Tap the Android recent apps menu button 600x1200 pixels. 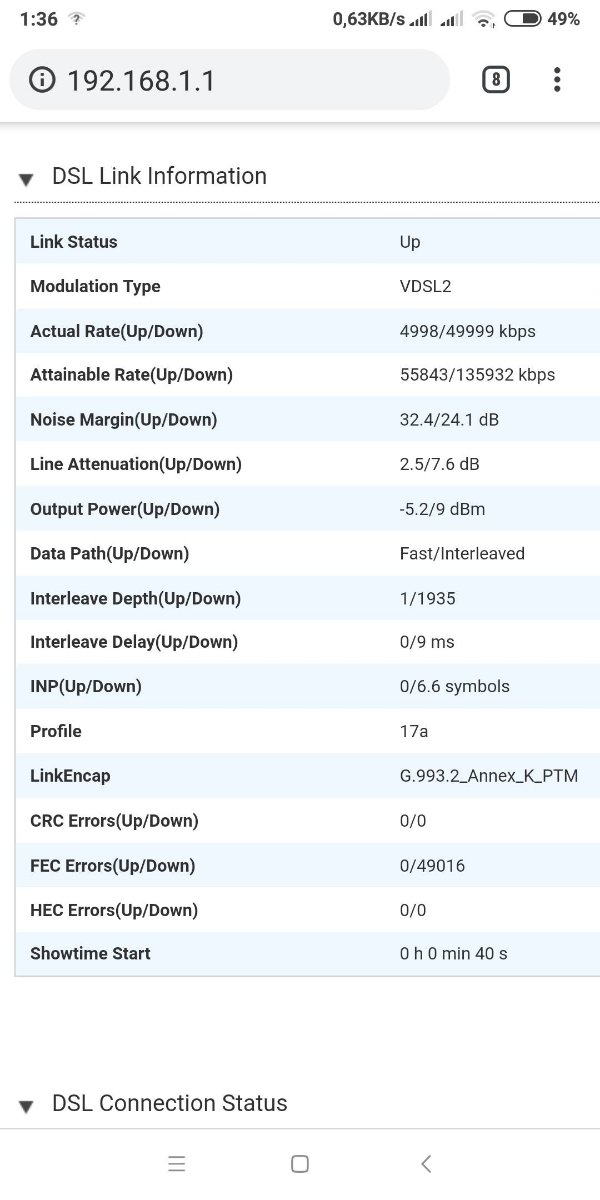[177, 1163]
